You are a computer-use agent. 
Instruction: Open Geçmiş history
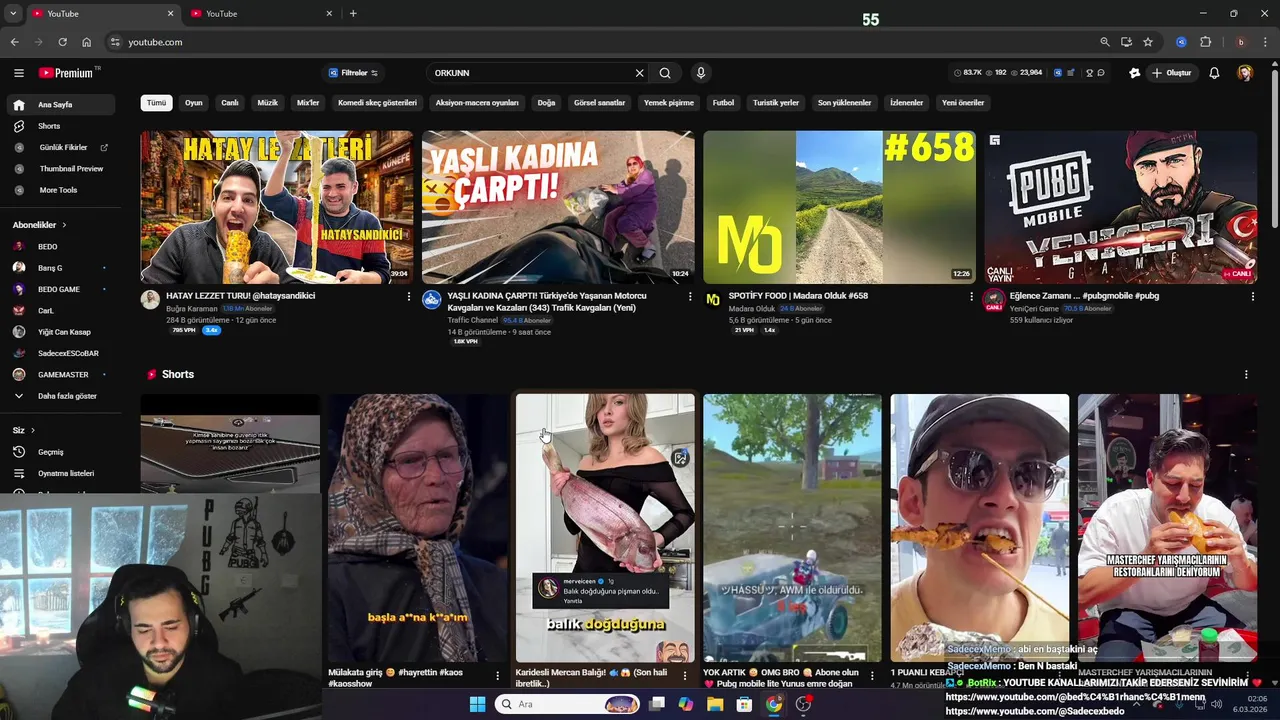pyautogui.click(x=60, y=452)
